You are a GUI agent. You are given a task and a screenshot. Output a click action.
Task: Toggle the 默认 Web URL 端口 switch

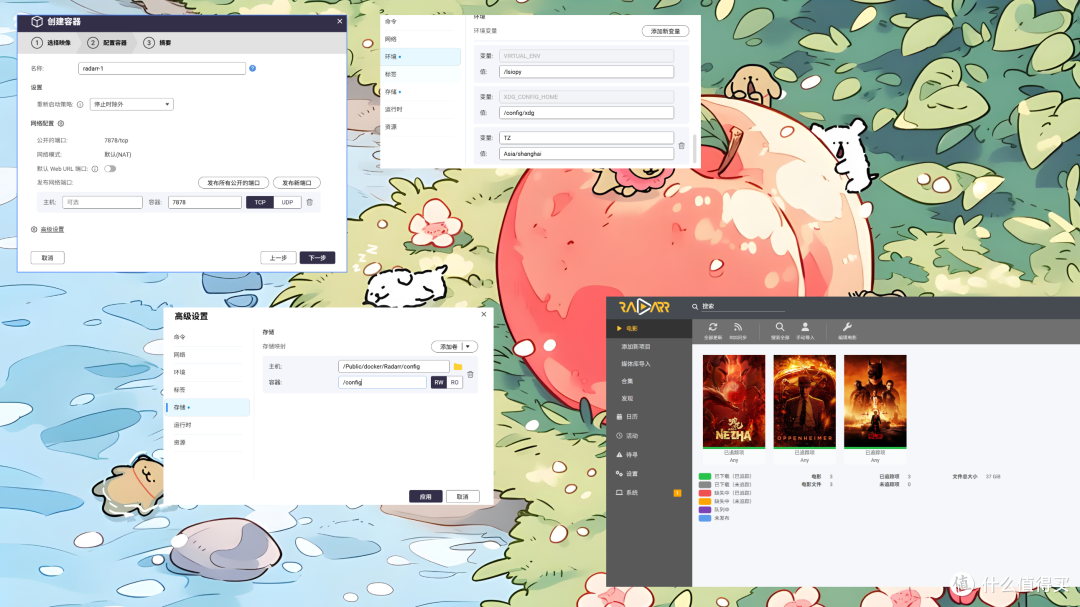coord(110,169)
